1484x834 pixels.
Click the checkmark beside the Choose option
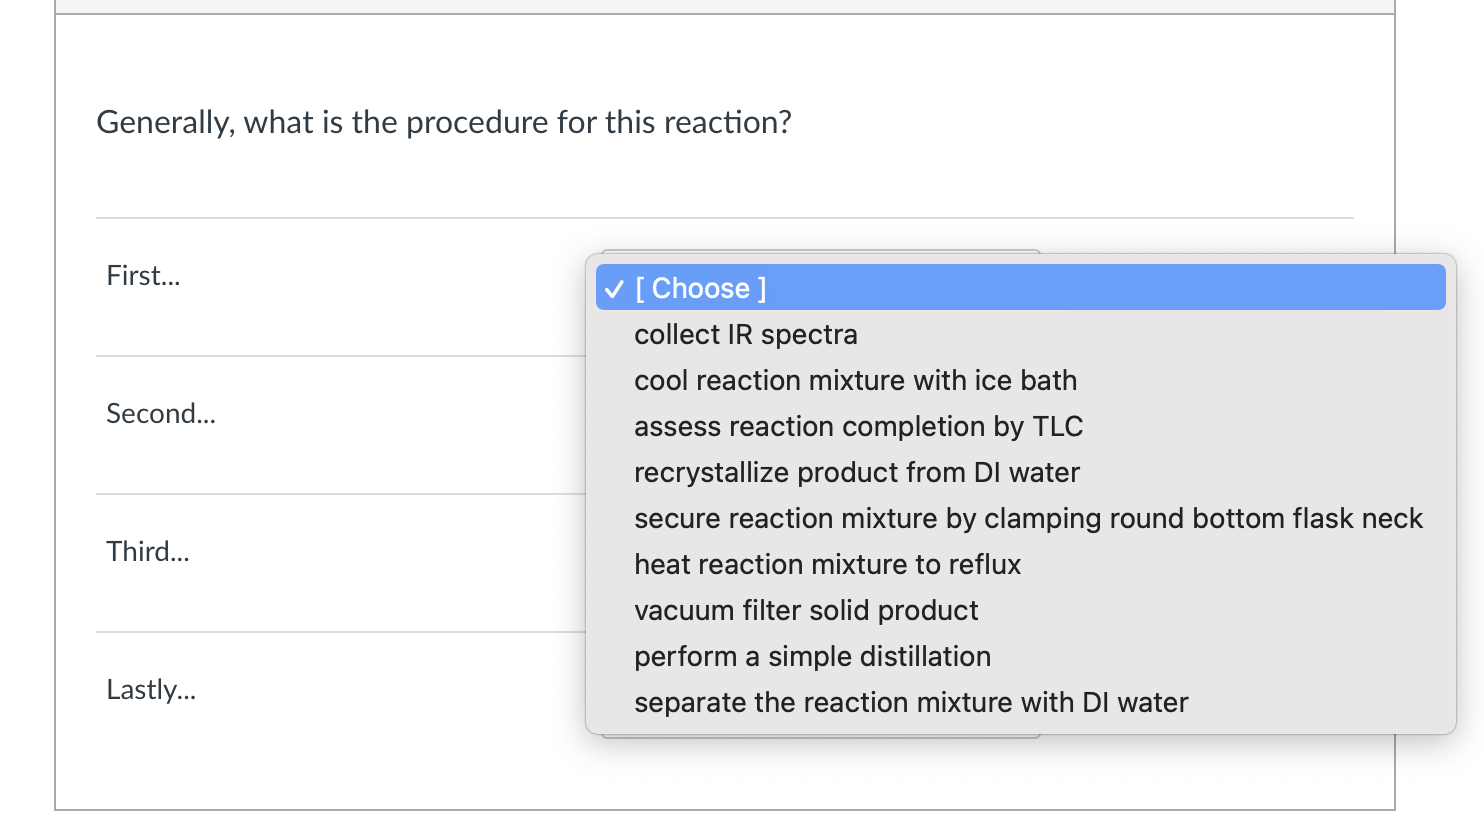pos(614,289)
